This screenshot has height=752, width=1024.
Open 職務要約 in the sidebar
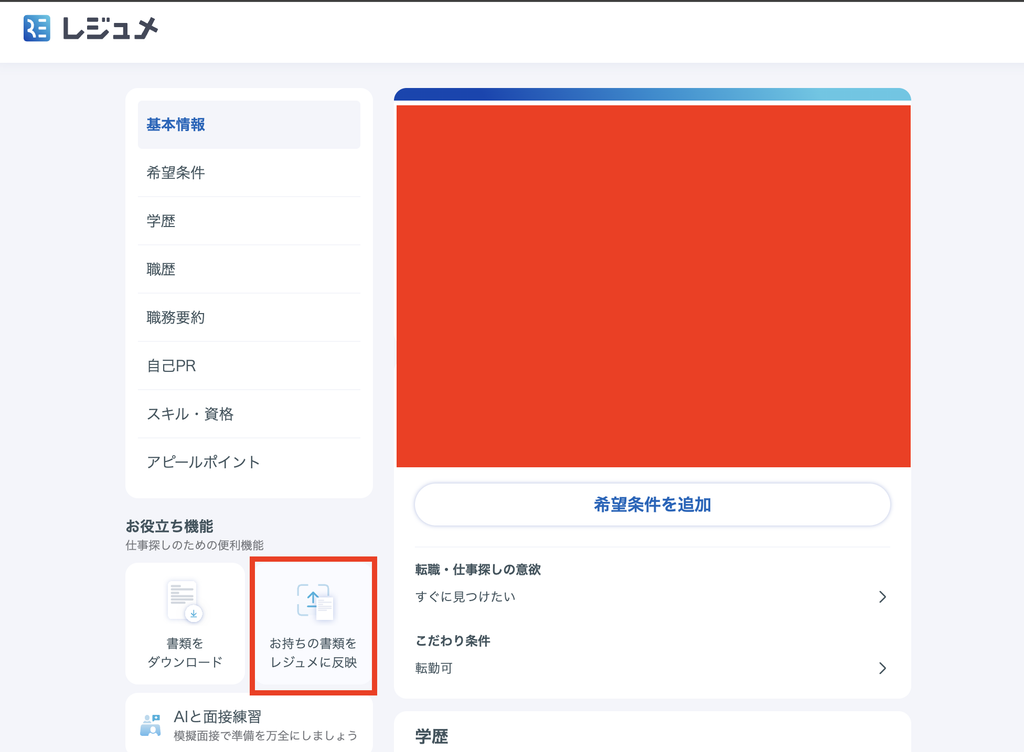point(249,318)
